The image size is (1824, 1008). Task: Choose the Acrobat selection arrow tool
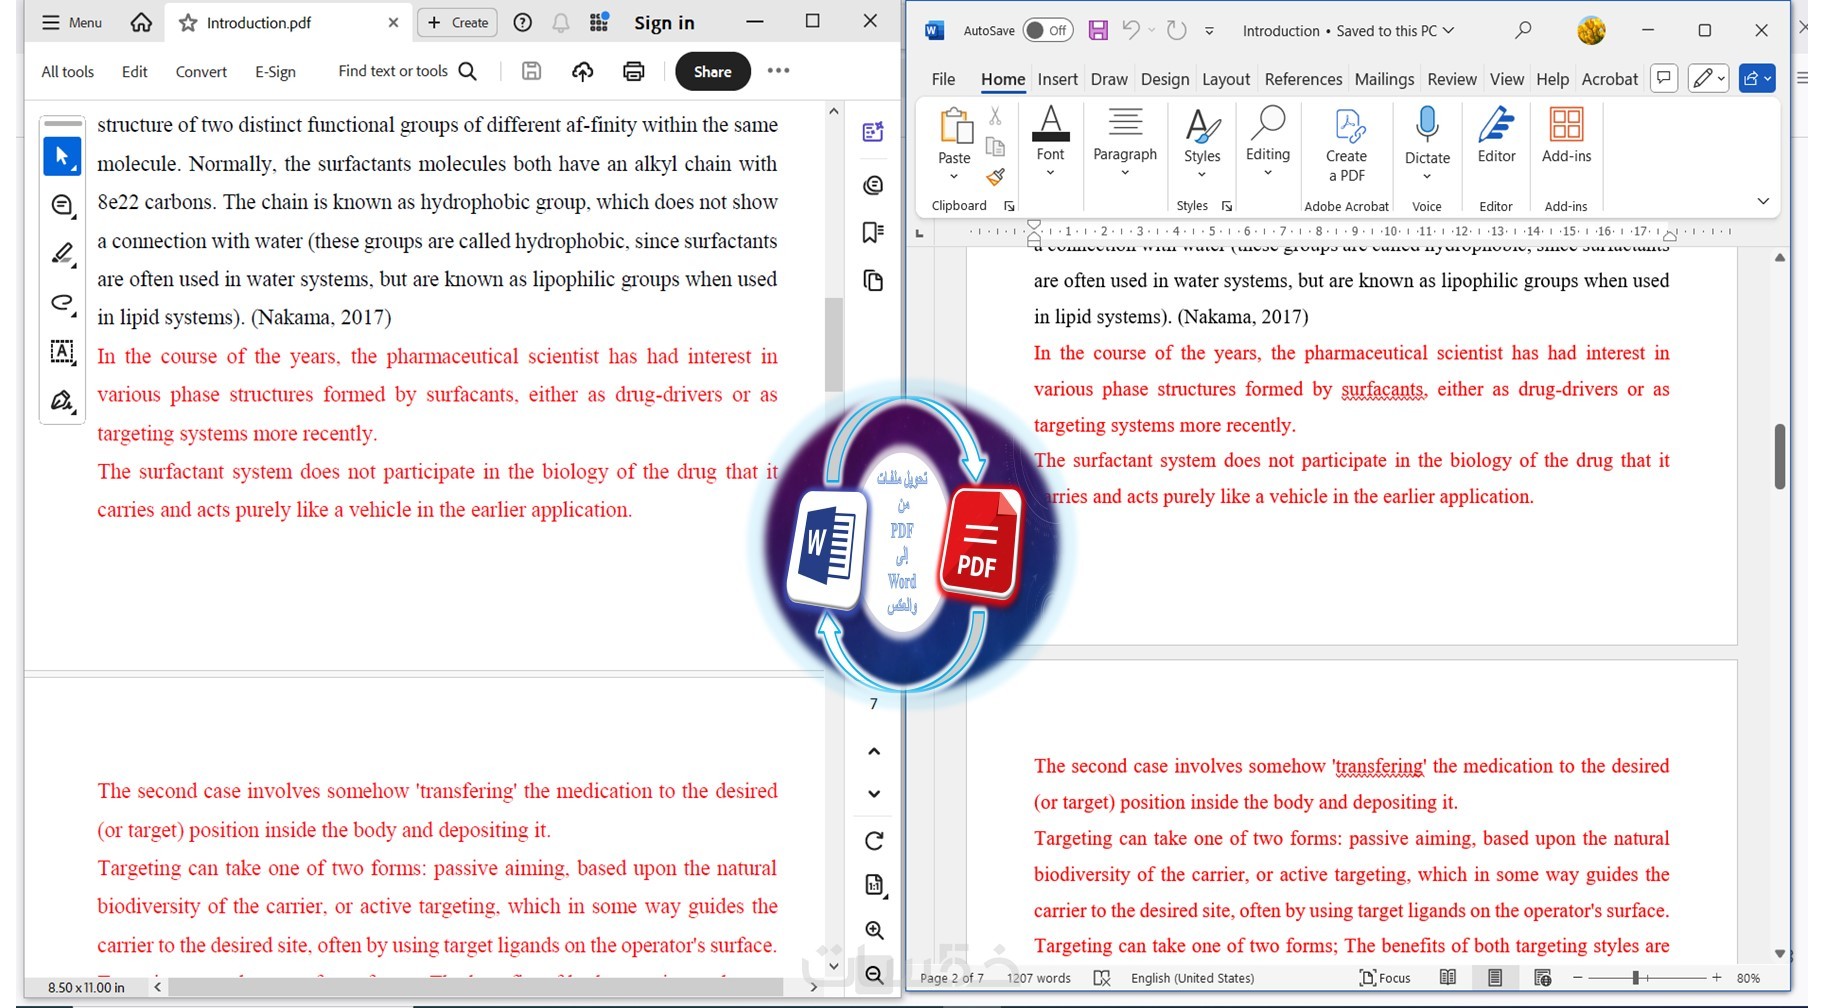(x=62, y=157)
